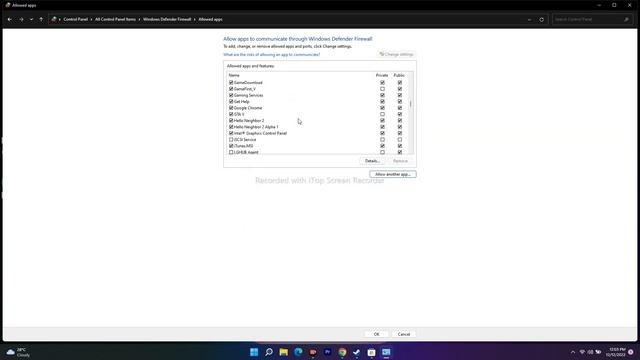Uncheck the Get Help name checkbox
640x360 pixels.
point(231,101)
